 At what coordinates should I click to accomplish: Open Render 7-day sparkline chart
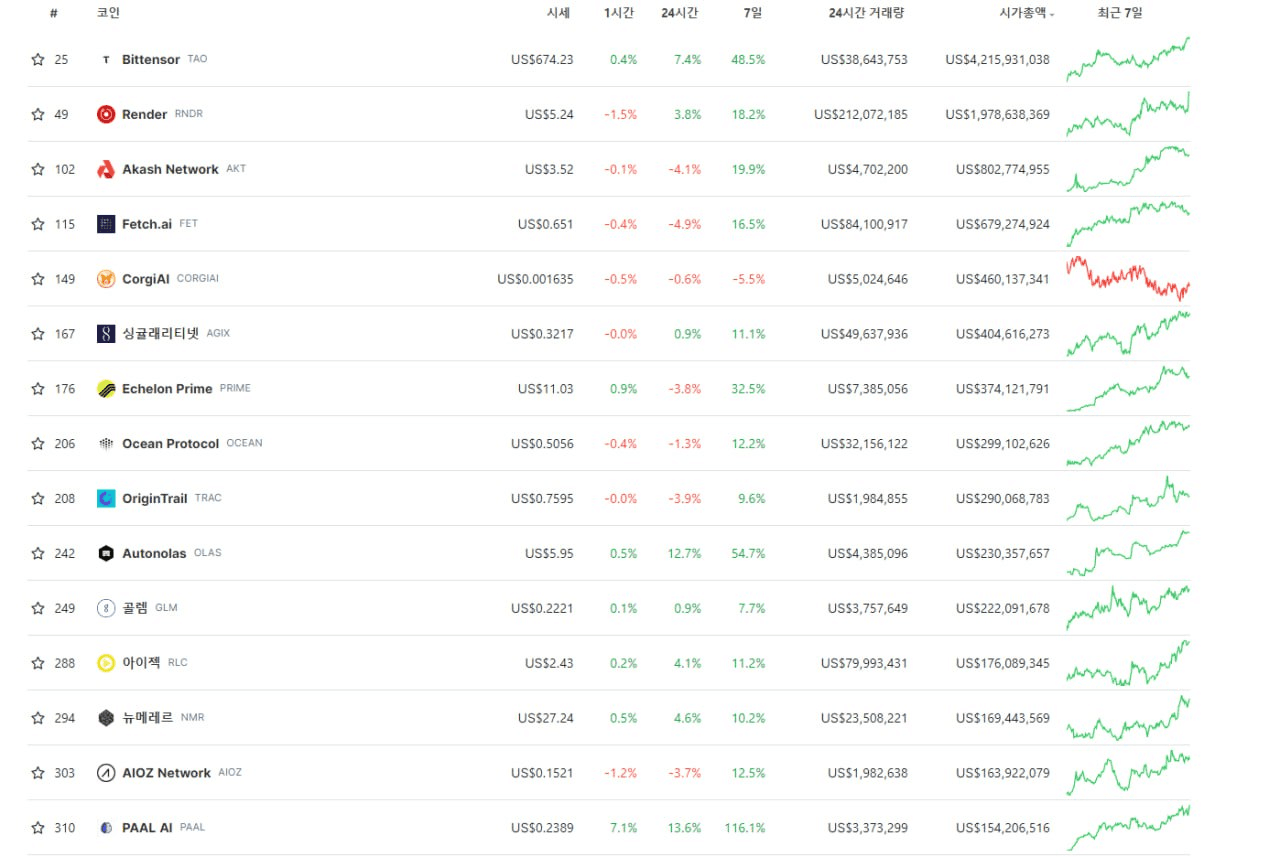point(1128,114)
